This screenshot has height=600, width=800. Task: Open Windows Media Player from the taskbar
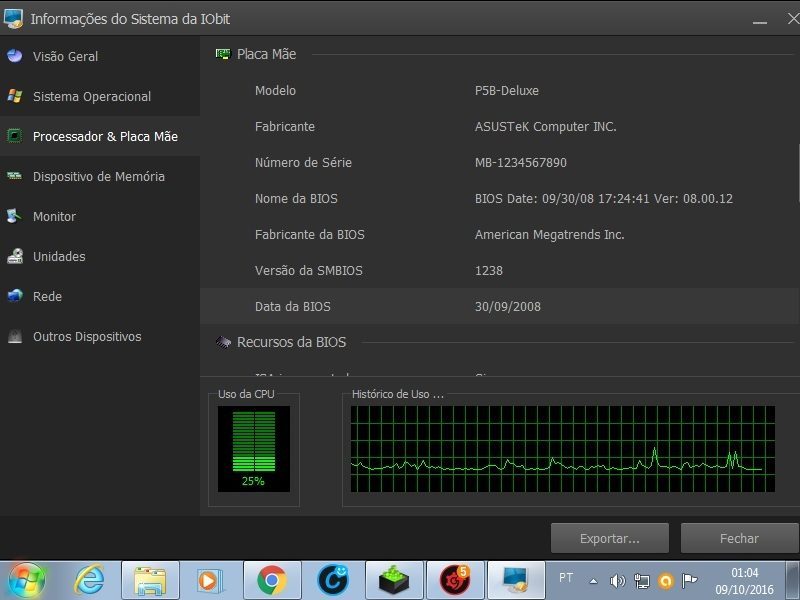pyautogui.click(x=211, y=580)
